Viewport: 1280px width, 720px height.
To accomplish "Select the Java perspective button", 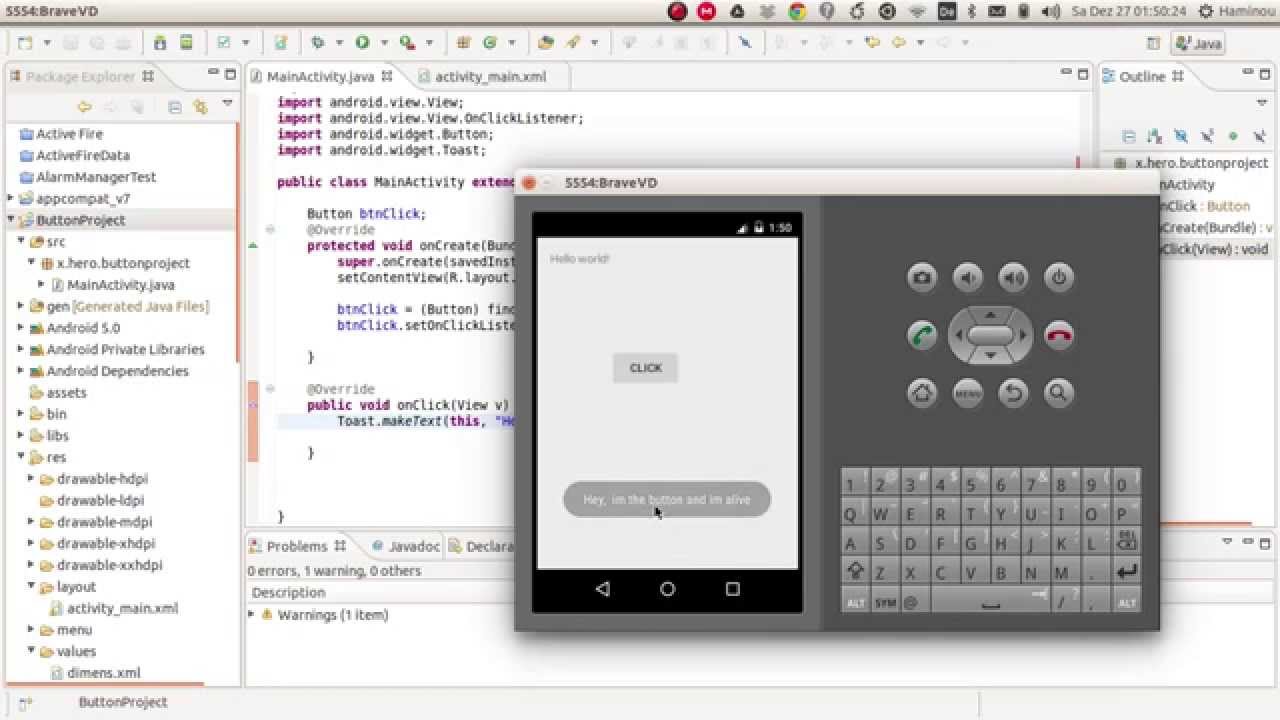I will [x=1198, y=44].
